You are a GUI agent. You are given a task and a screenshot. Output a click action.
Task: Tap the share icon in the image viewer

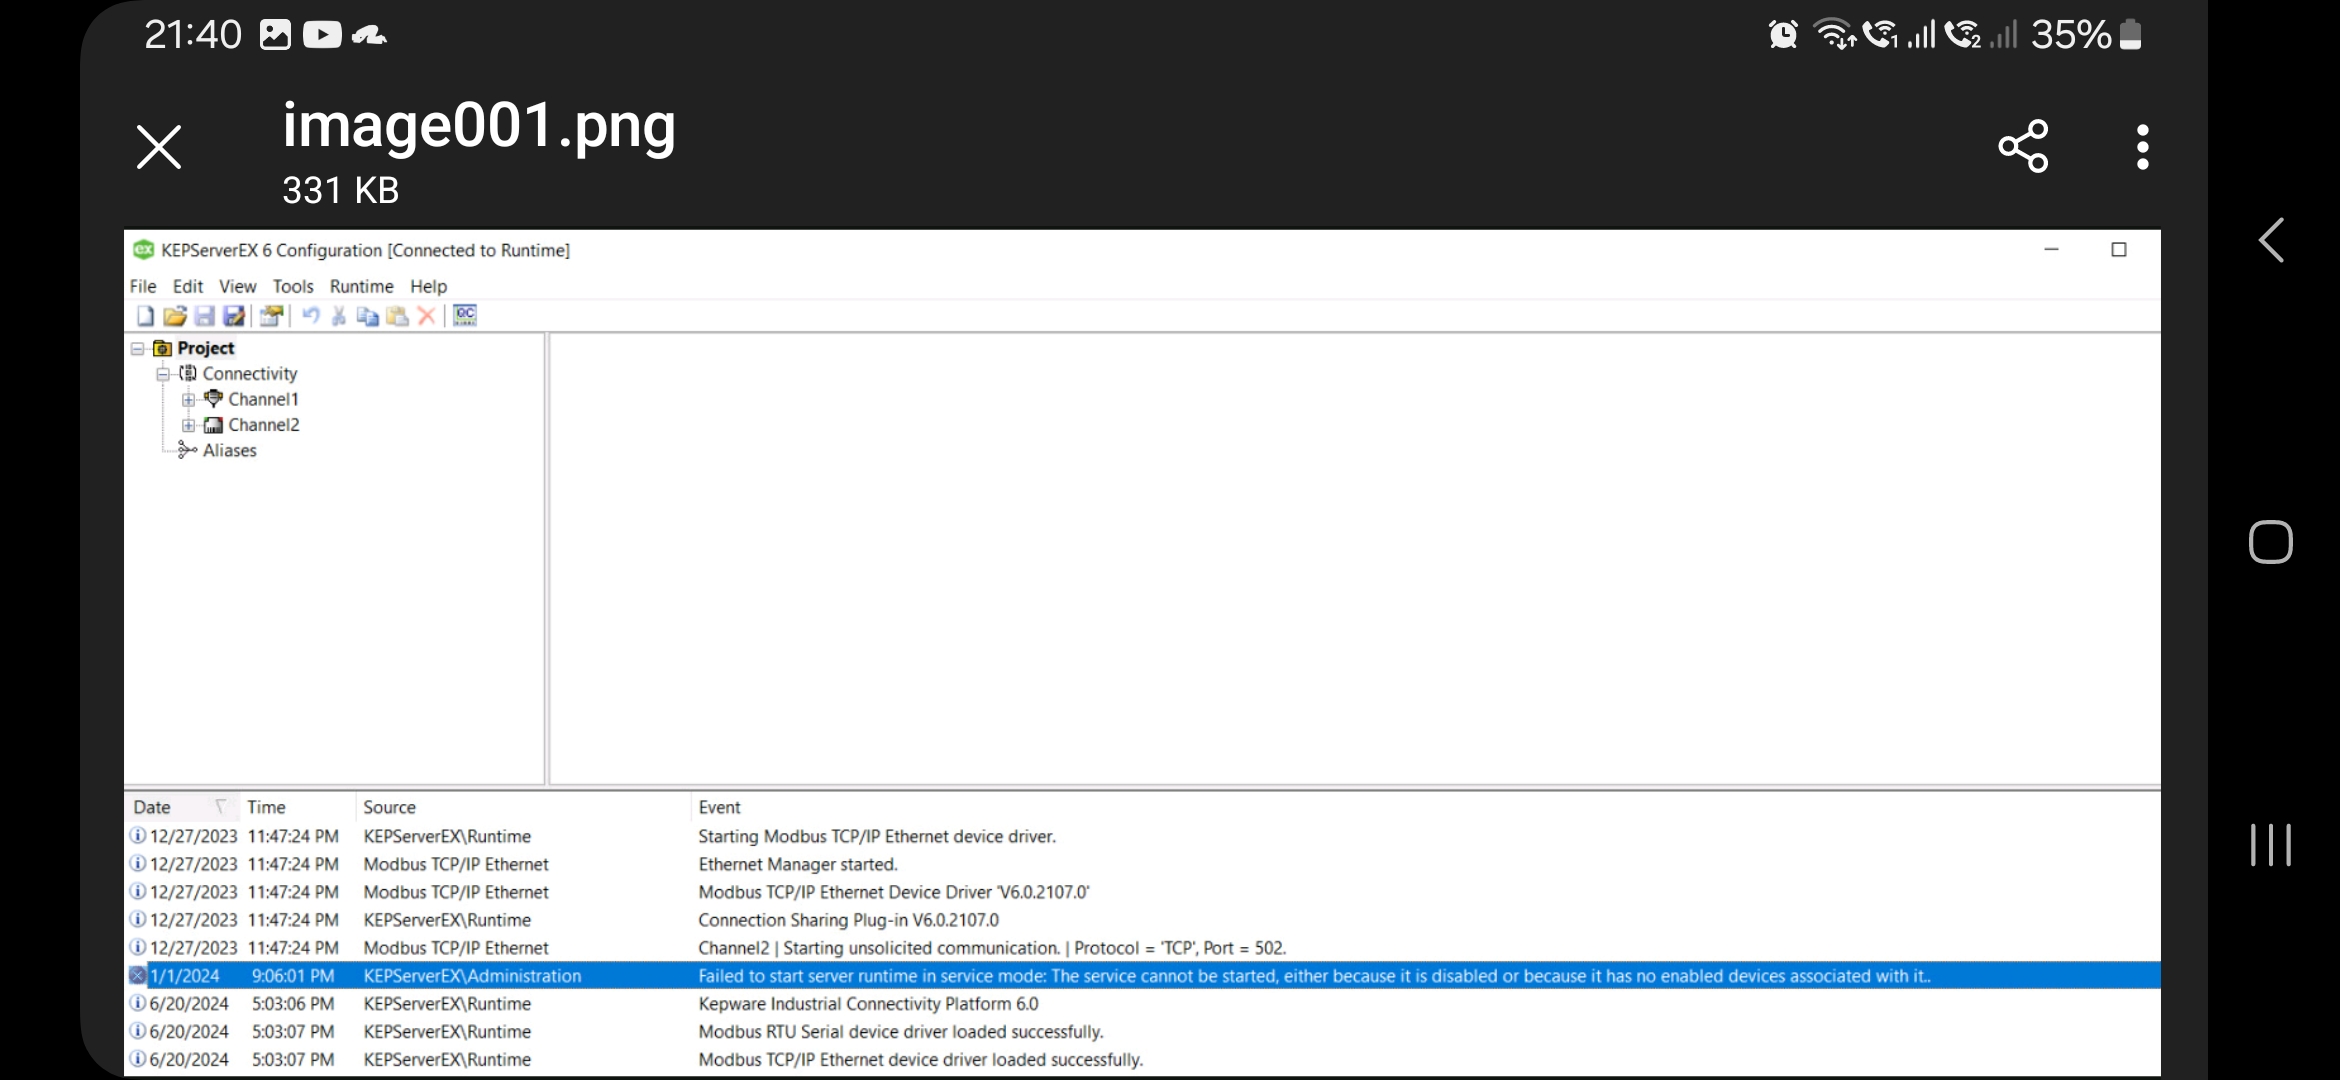(2022, 146)
